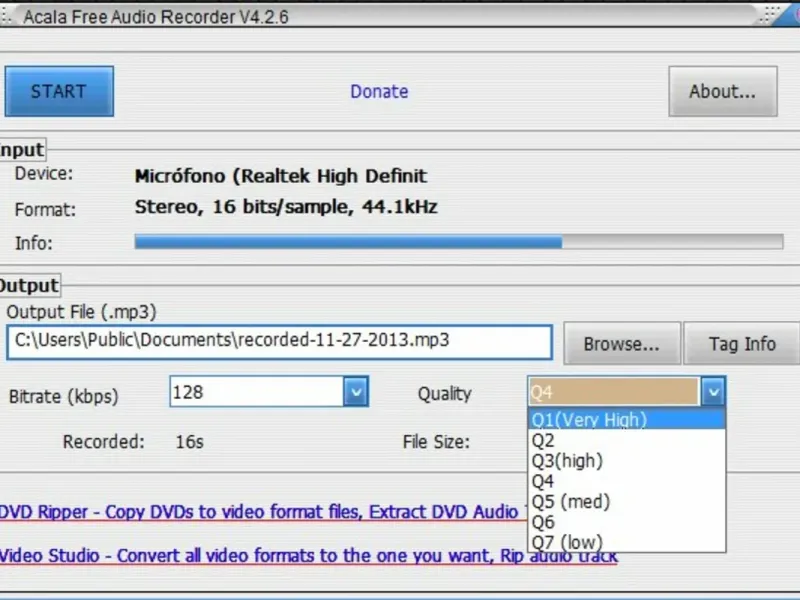
Task: Choose Q6 from the quality list
Action: (627, 522)
